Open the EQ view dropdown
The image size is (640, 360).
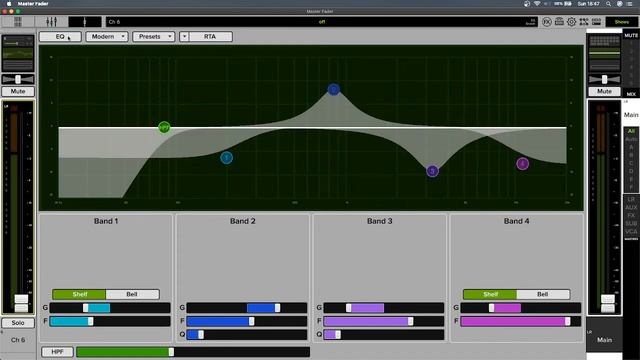tap(60, 37)
